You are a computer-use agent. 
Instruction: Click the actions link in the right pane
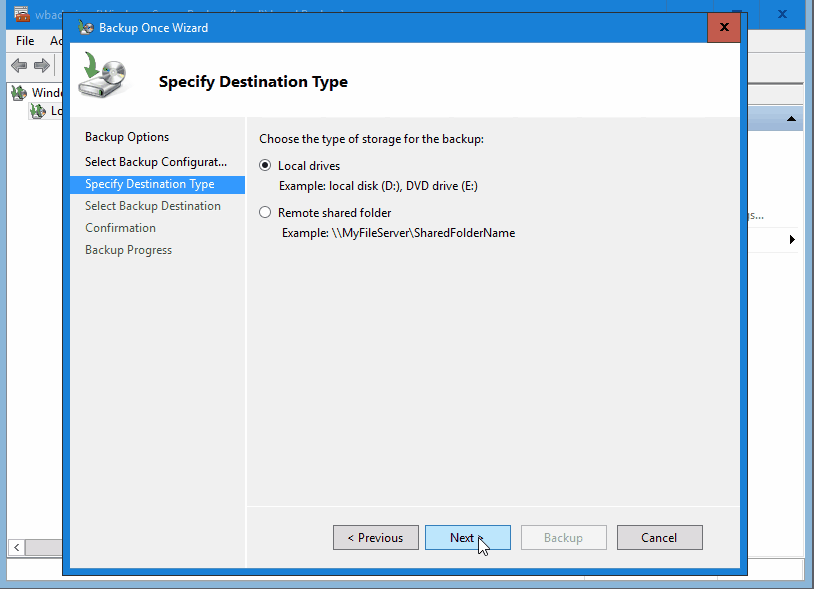coord(753,217)
